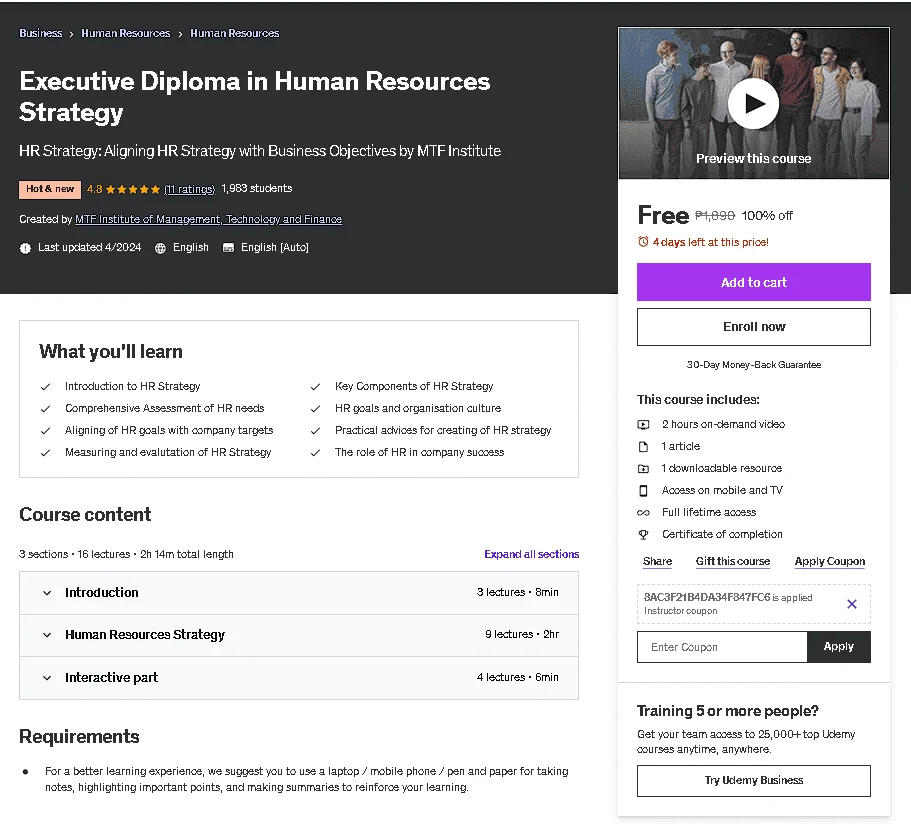Viewport: 911px width, 824px height.
Task: Expand the Human Resources Strategy section chevron
Action: tap(47, 635)
